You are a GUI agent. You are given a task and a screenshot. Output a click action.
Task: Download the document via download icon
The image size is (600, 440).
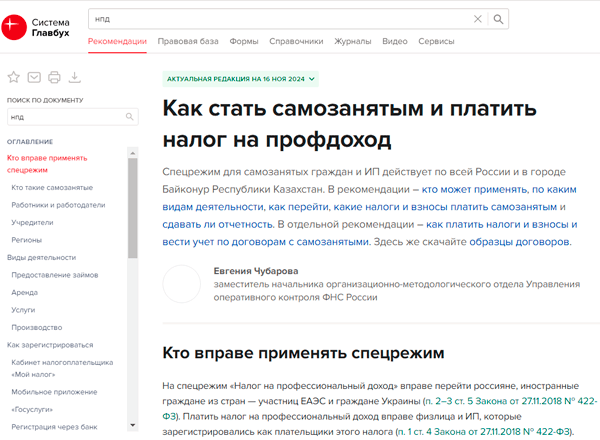click(75, 77)
